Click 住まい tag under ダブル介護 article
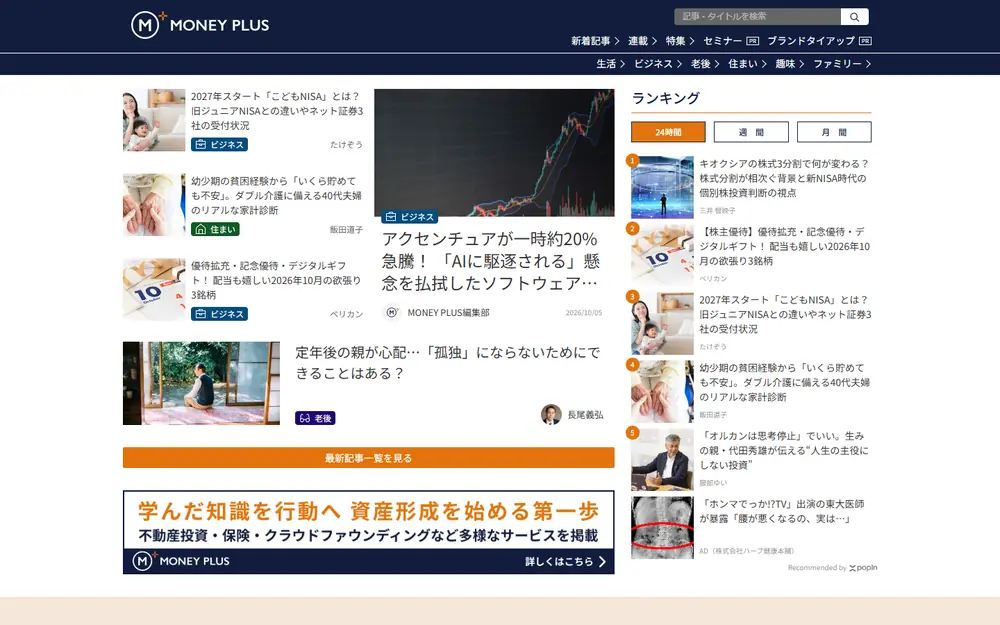Screen dimensions: 1000x625 215,229
